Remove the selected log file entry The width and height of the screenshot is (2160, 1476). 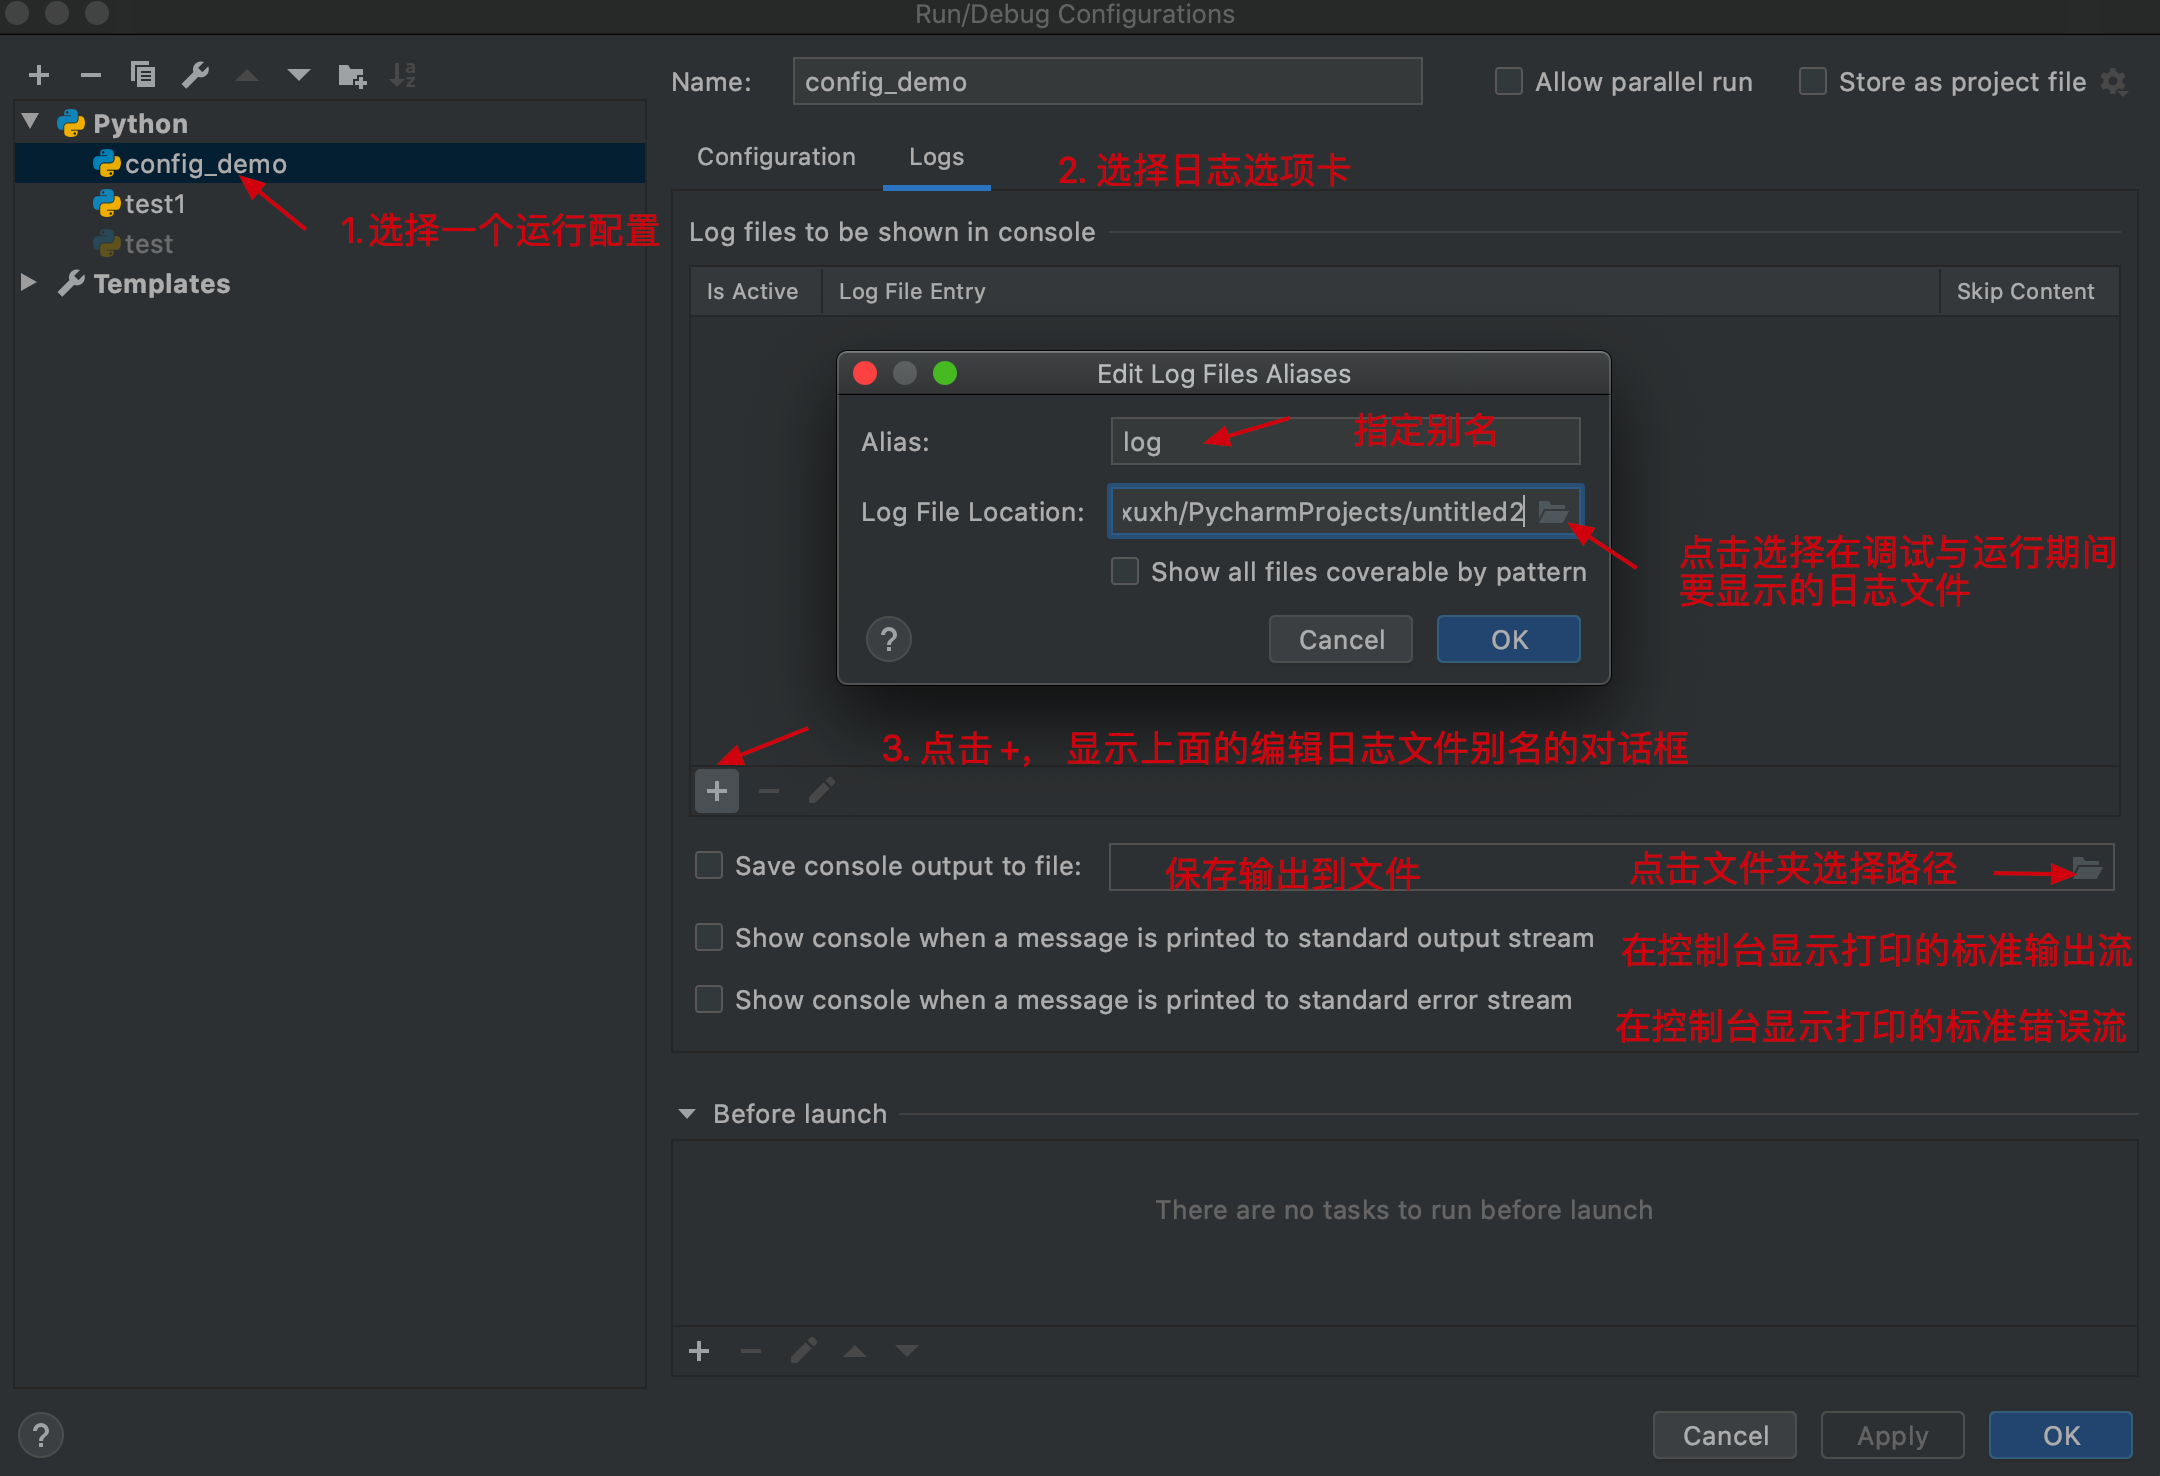(x=769, y=791)
